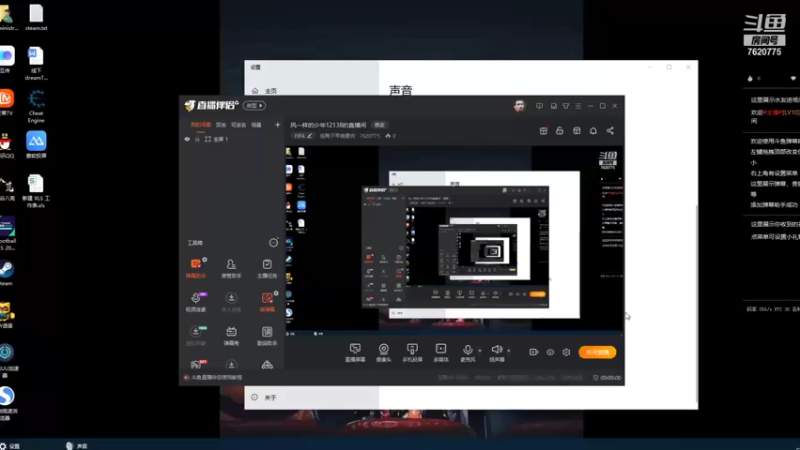Open the tutorial link at bottom left
This screenshot has height=450, width=800.
pos(213,378)
